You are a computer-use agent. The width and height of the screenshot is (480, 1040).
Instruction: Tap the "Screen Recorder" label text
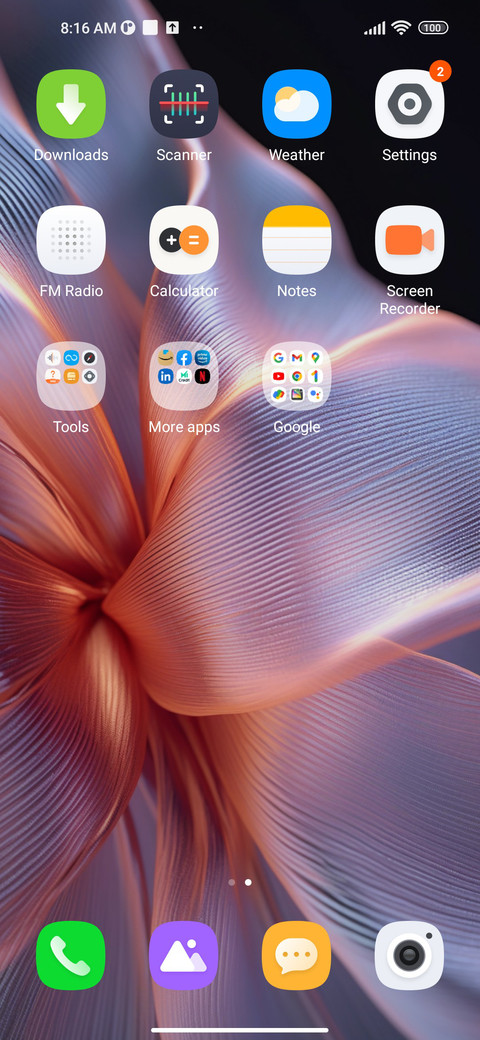click(x=410, y=300)
